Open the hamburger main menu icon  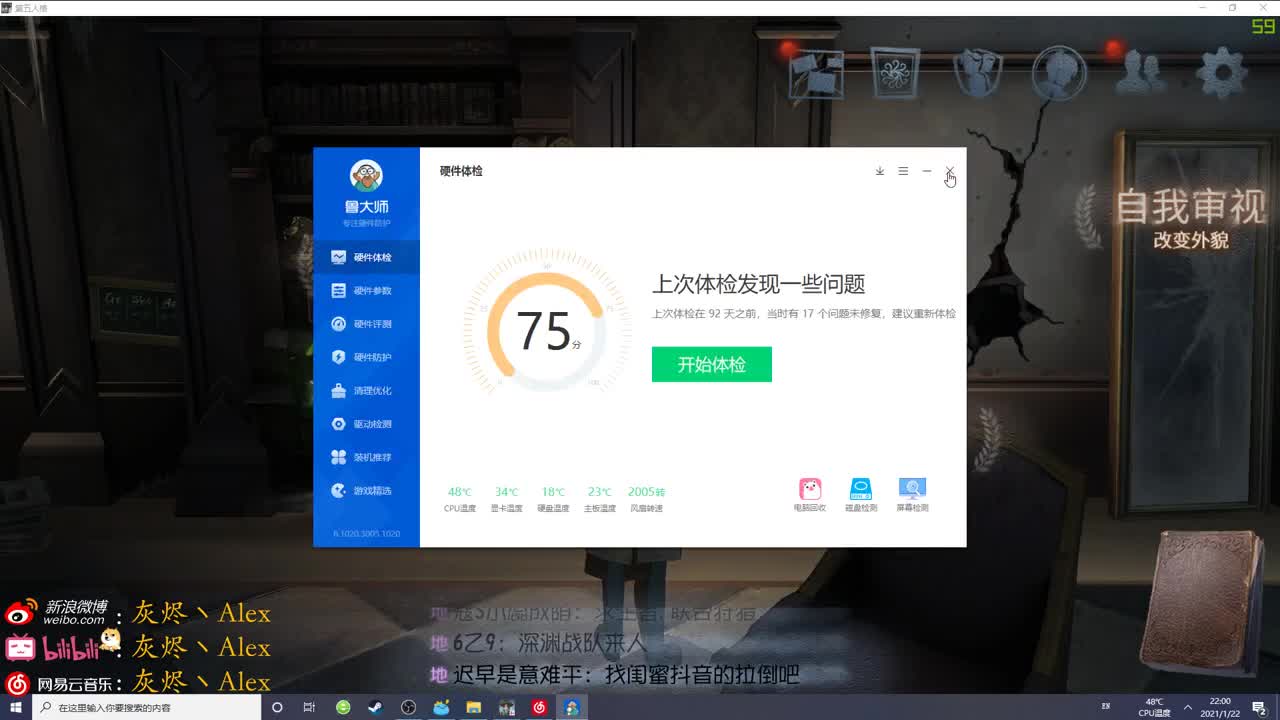pyautogui.click(x=903, y=171)
